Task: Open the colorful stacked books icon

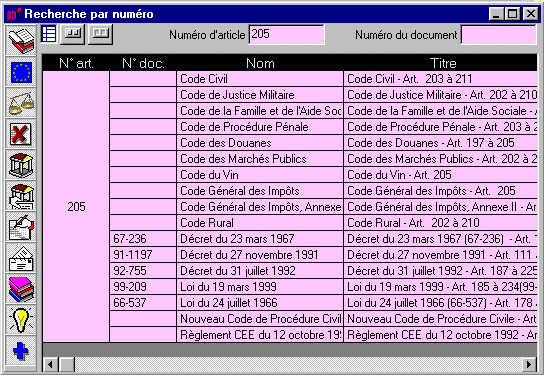Action: [x=21, y=289]
